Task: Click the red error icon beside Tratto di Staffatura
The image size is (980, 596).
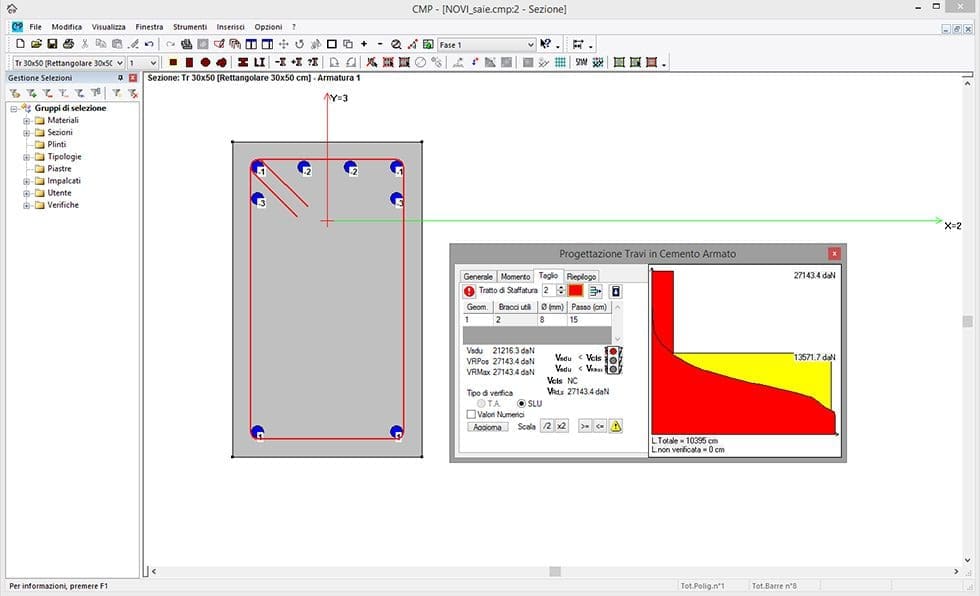Action: (x=469, y=291)
